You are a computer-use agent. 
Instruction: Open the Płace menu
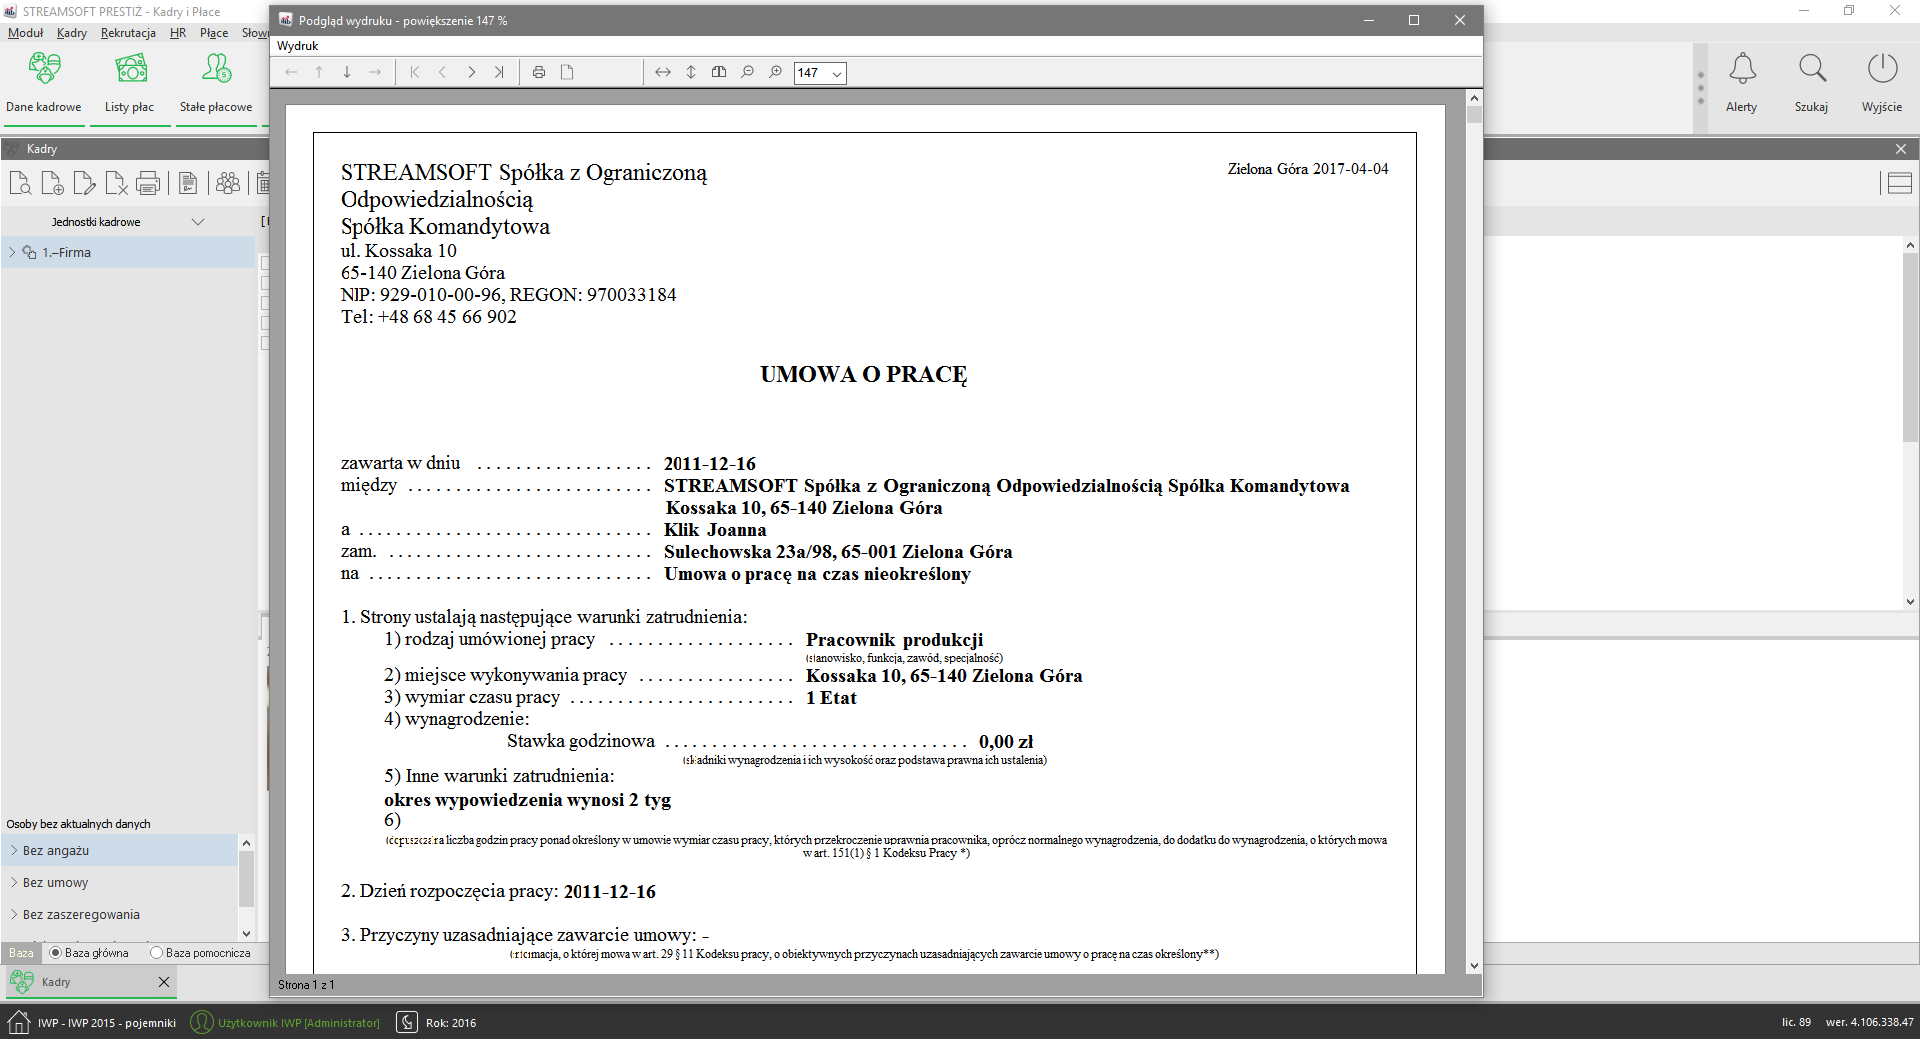[214, 33]
